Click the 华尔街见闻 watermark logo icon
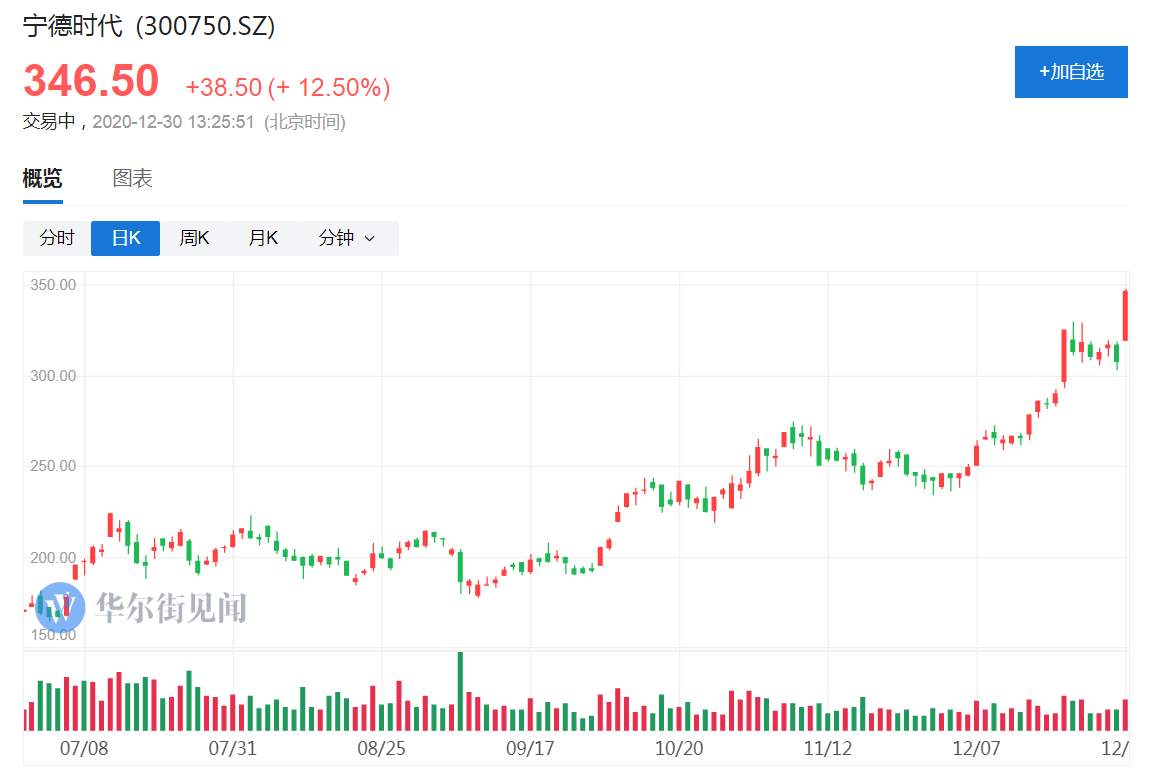This screenshot has height=774, width=1160. click(60, 607)
